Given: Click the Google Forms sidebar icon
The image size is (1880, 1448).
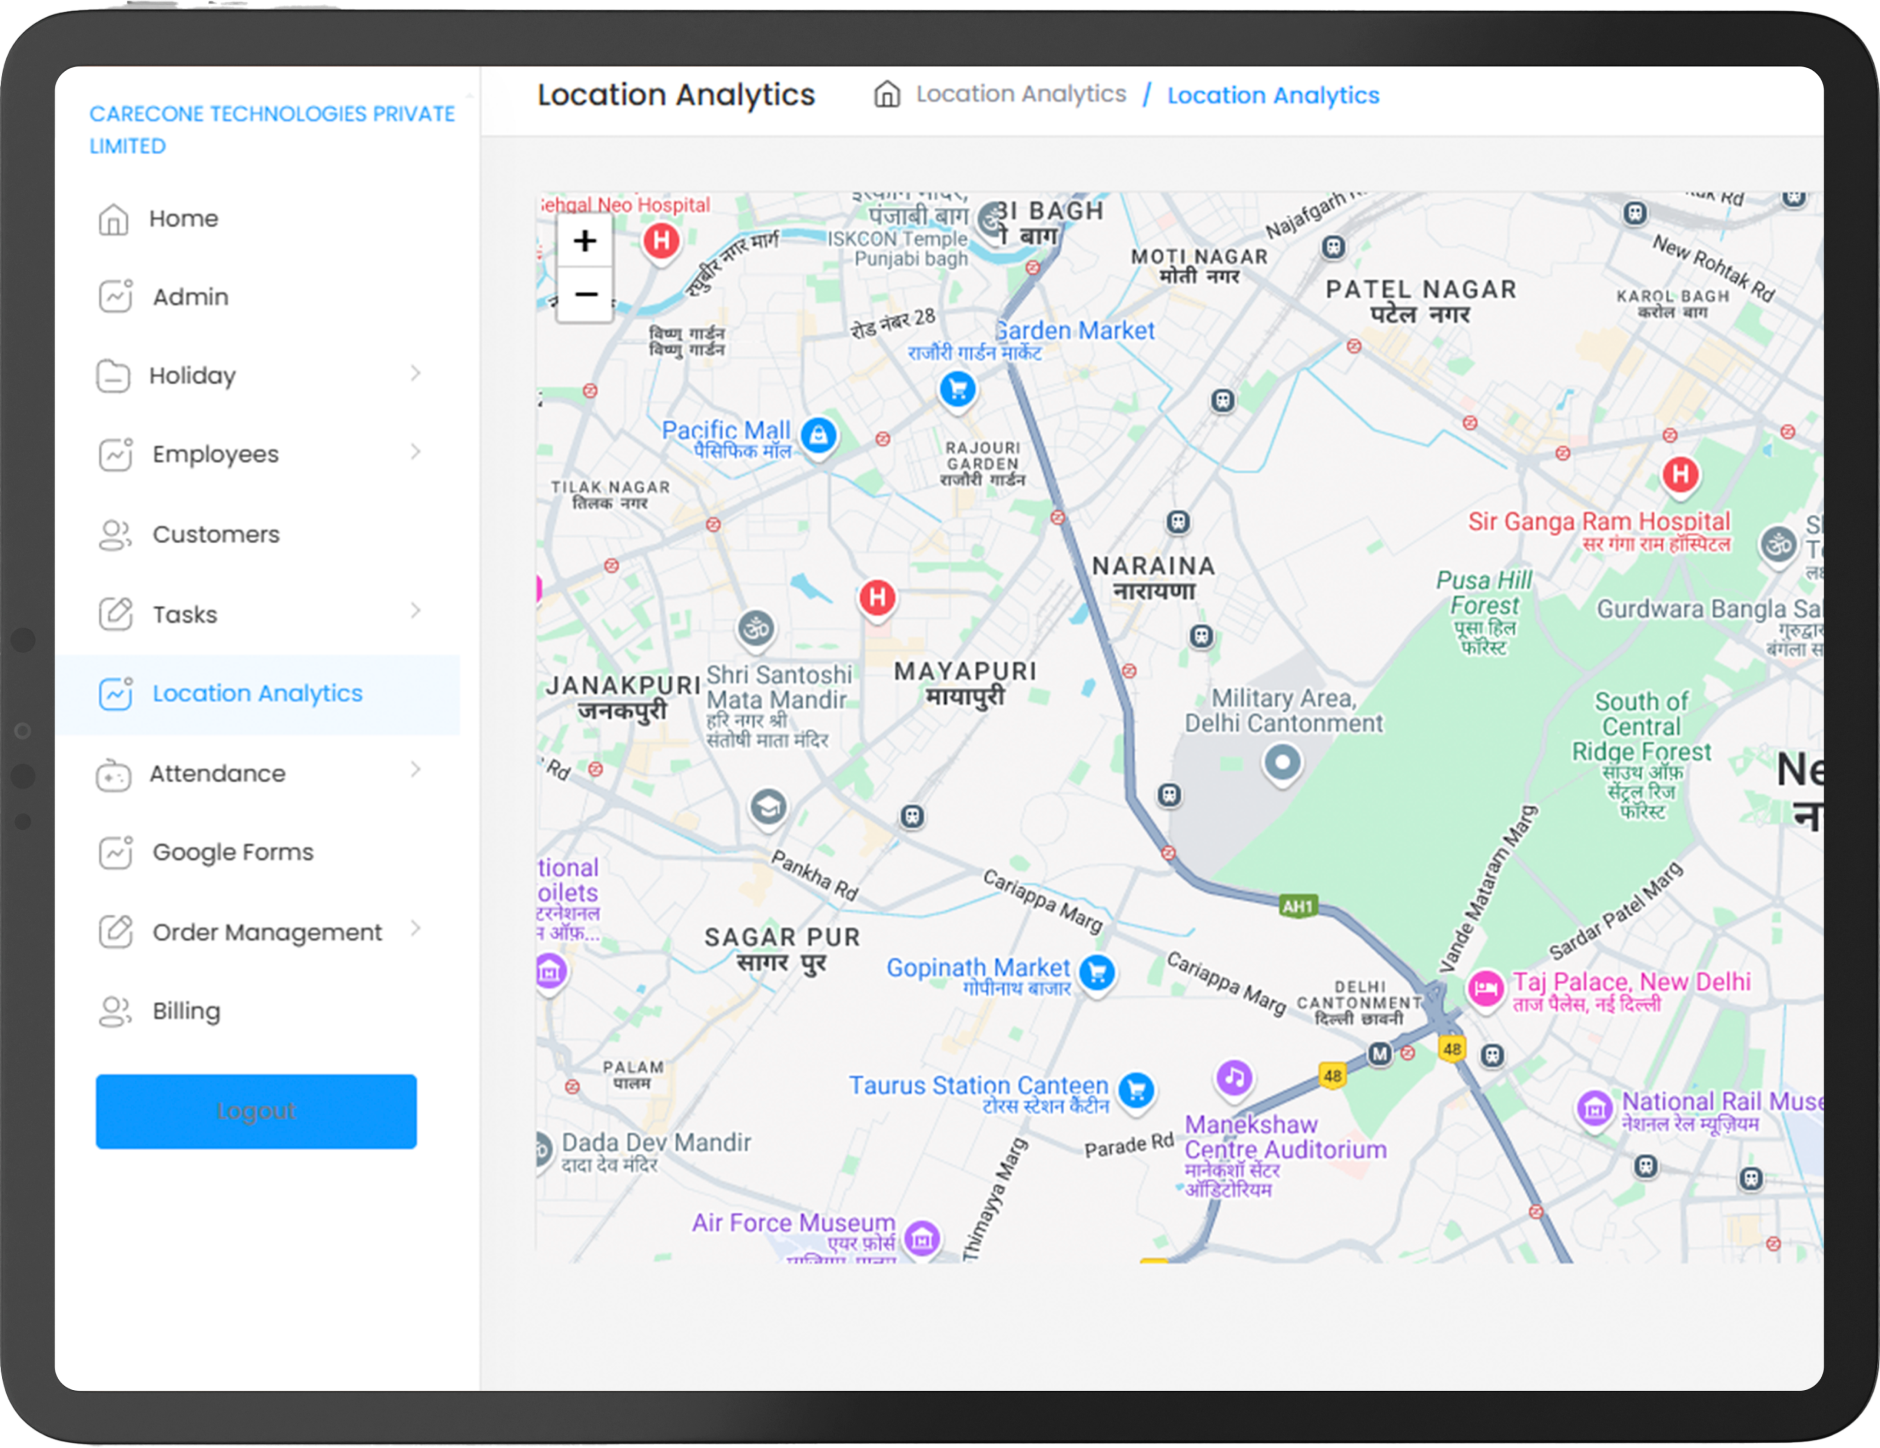Looking at the screenshot, I should click(x=115, y=852).
